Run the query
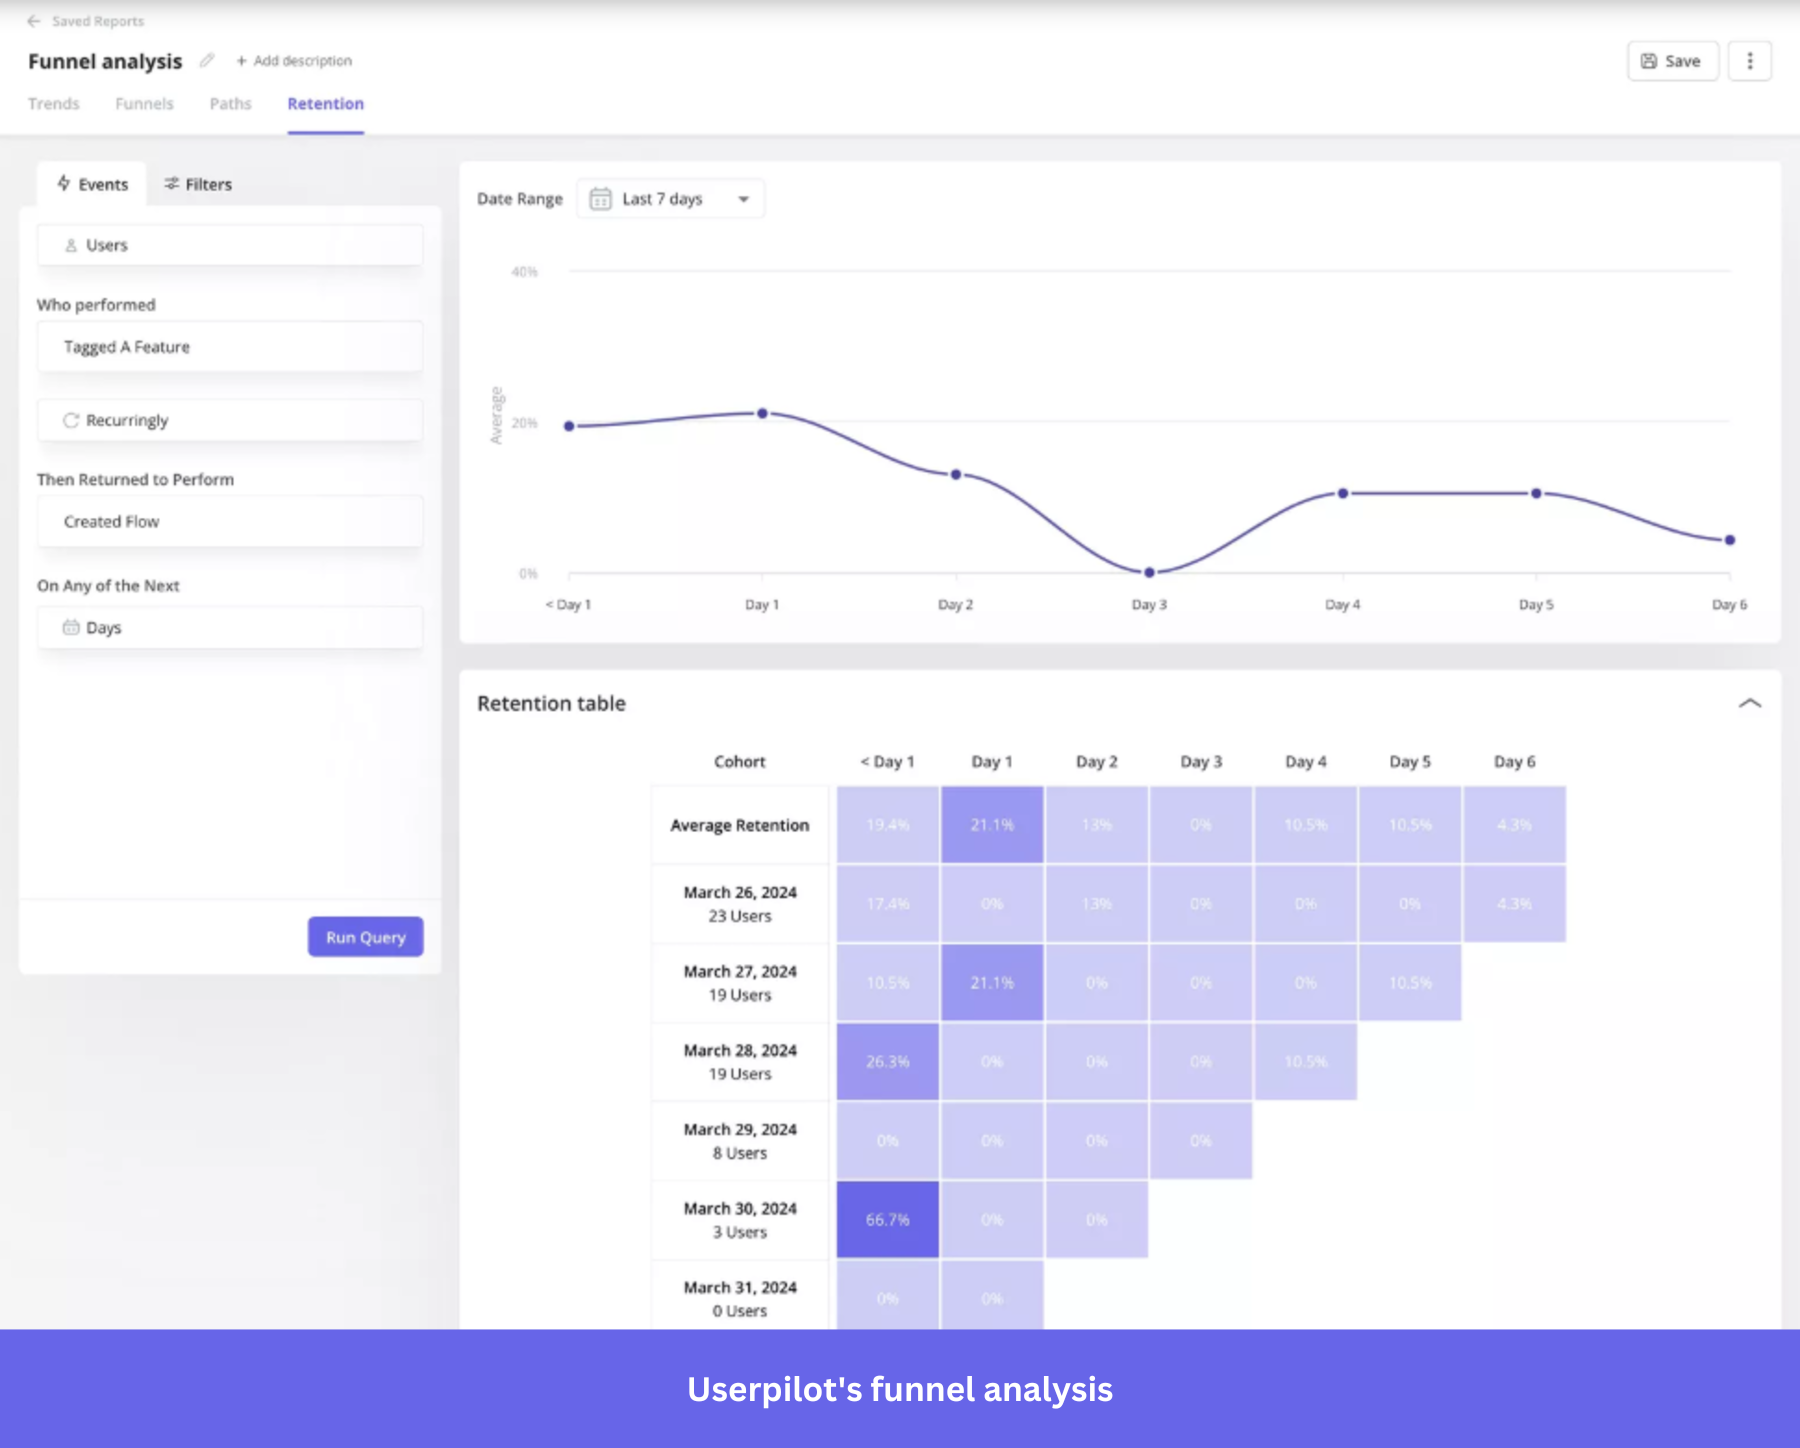The height and width of the screenshot is (1448, 1800). click(x=364, y=936)
